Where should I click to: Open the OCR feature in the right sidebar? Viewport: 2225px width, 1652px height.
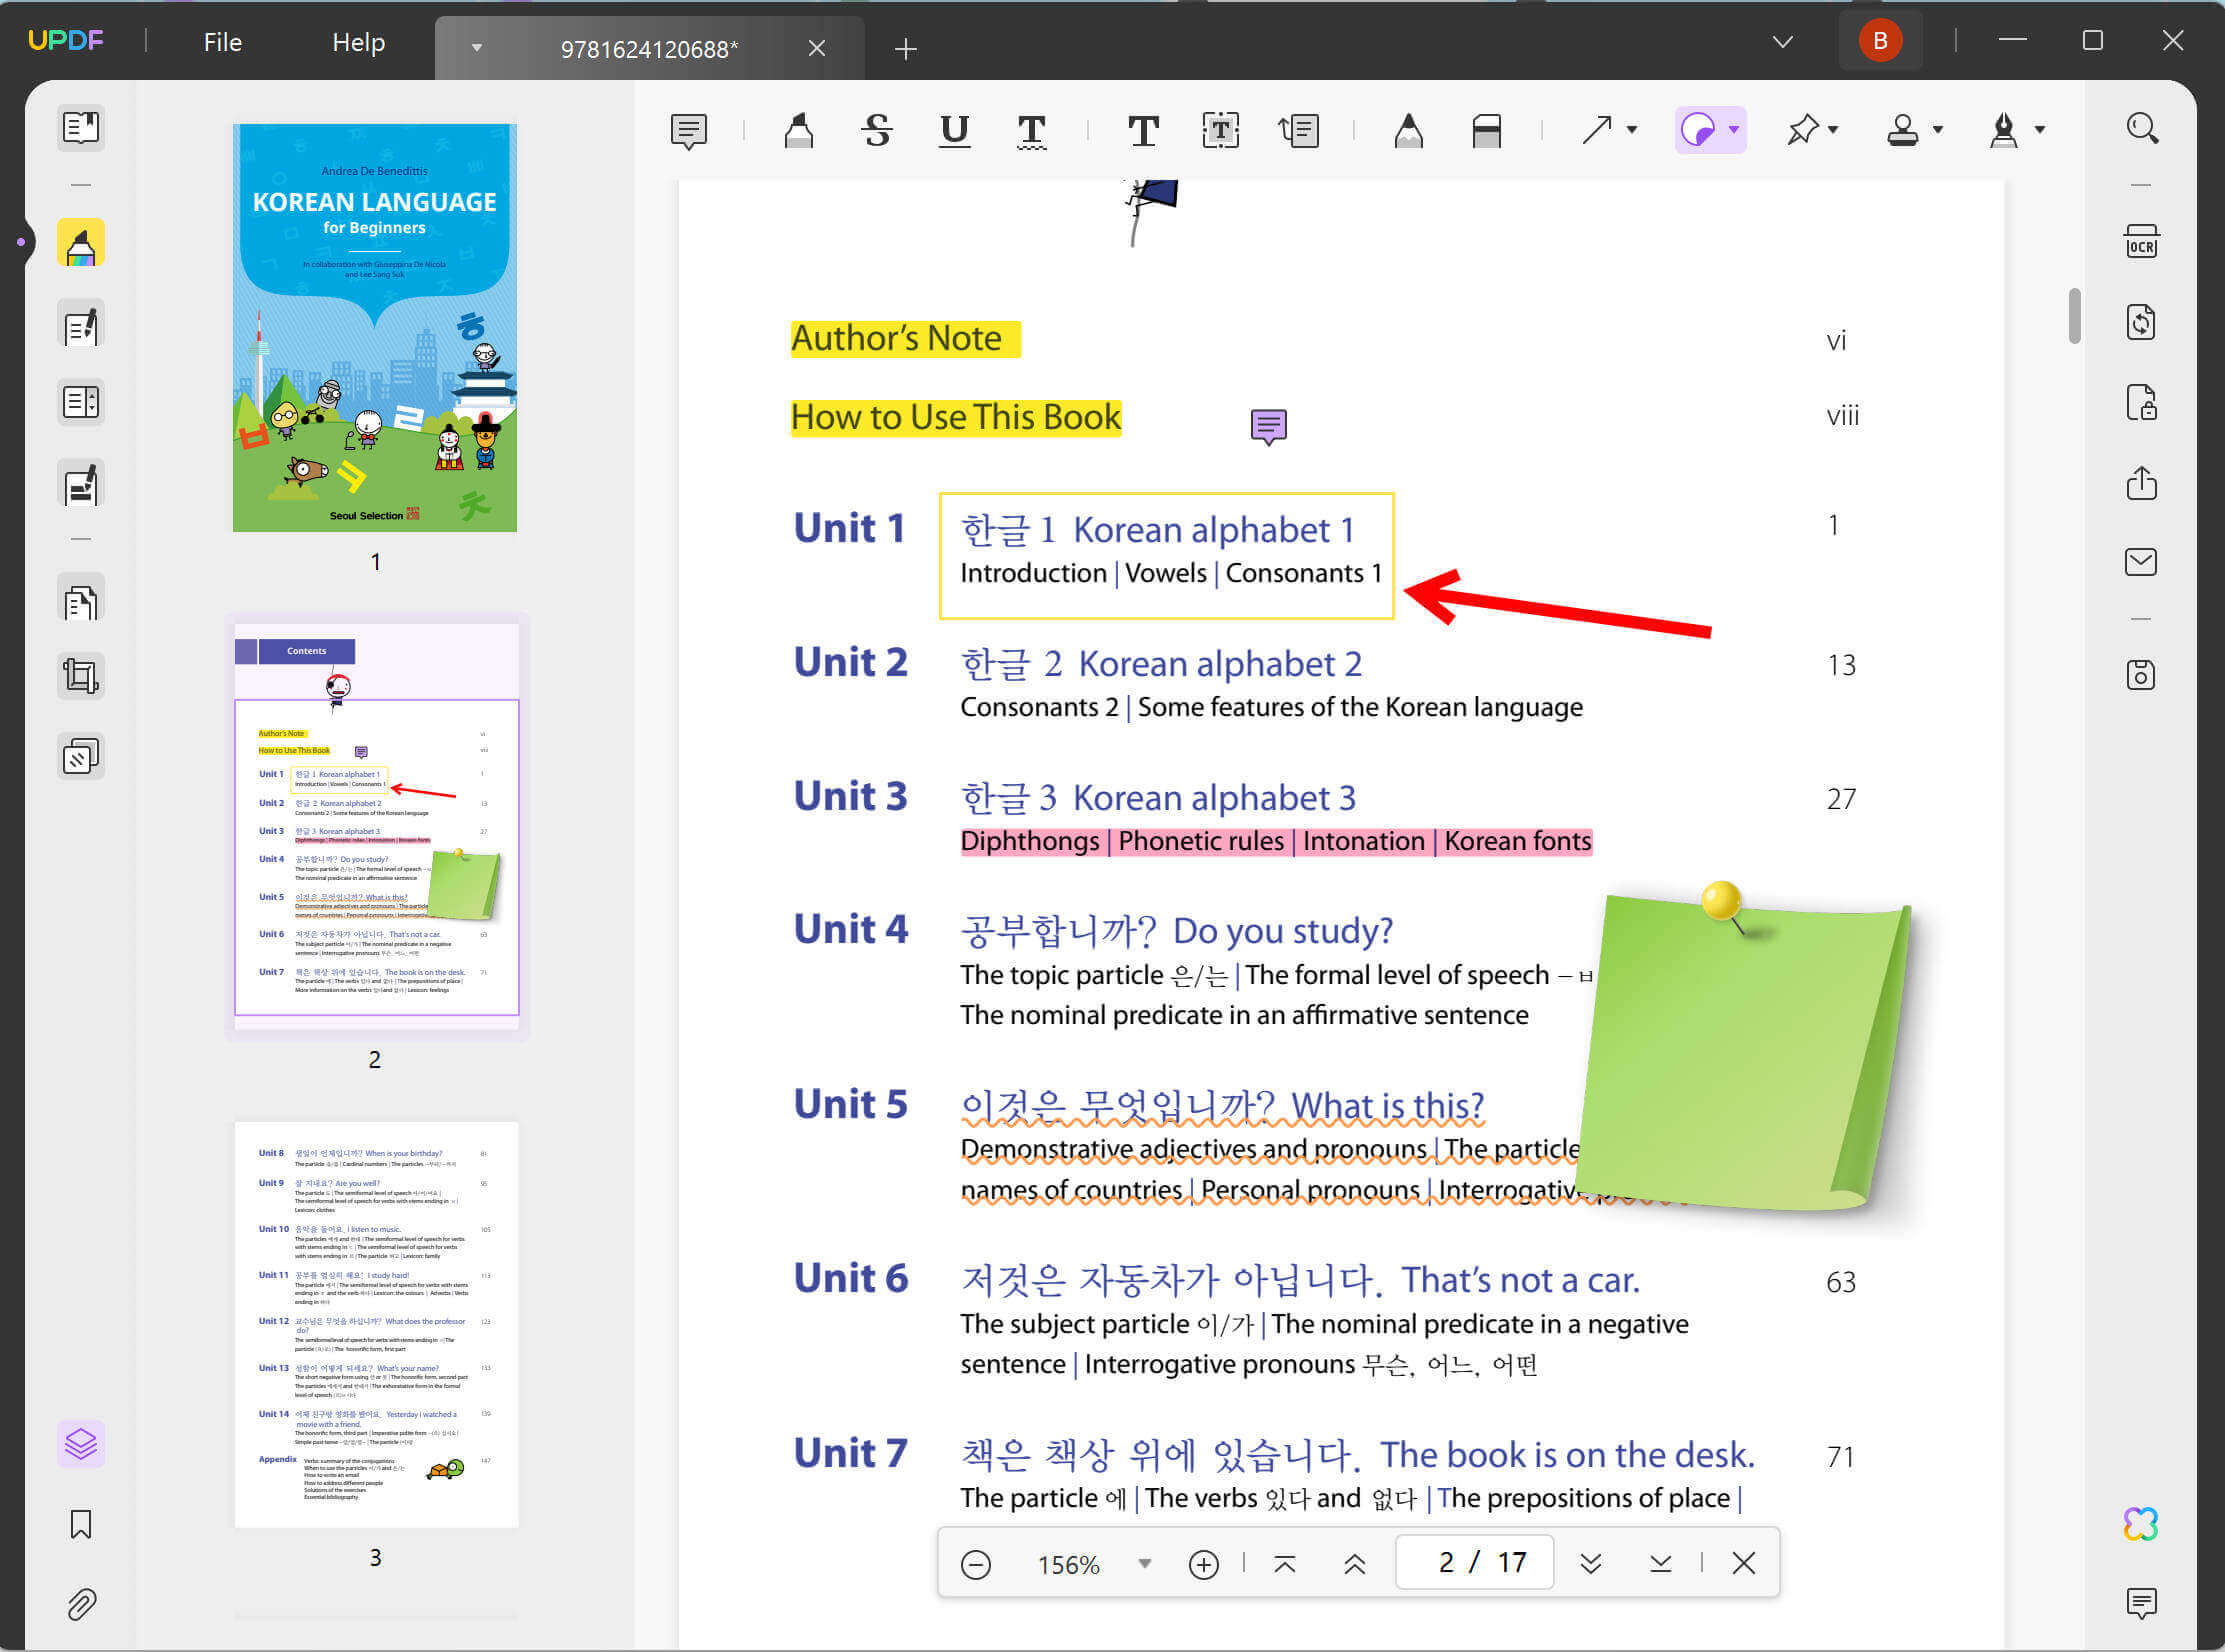point(2141,242)
